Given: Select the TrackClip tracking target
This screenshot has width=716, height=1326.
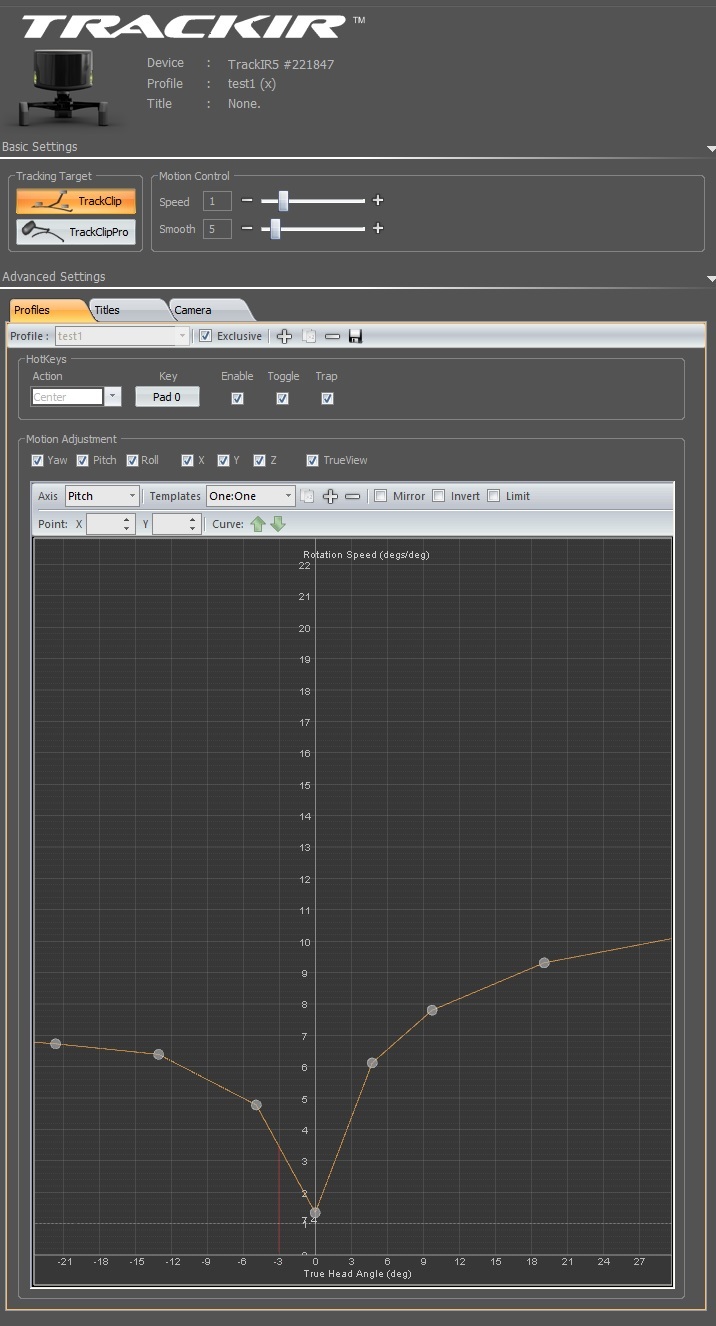Looking at the screenshot, I should (76, 201).
